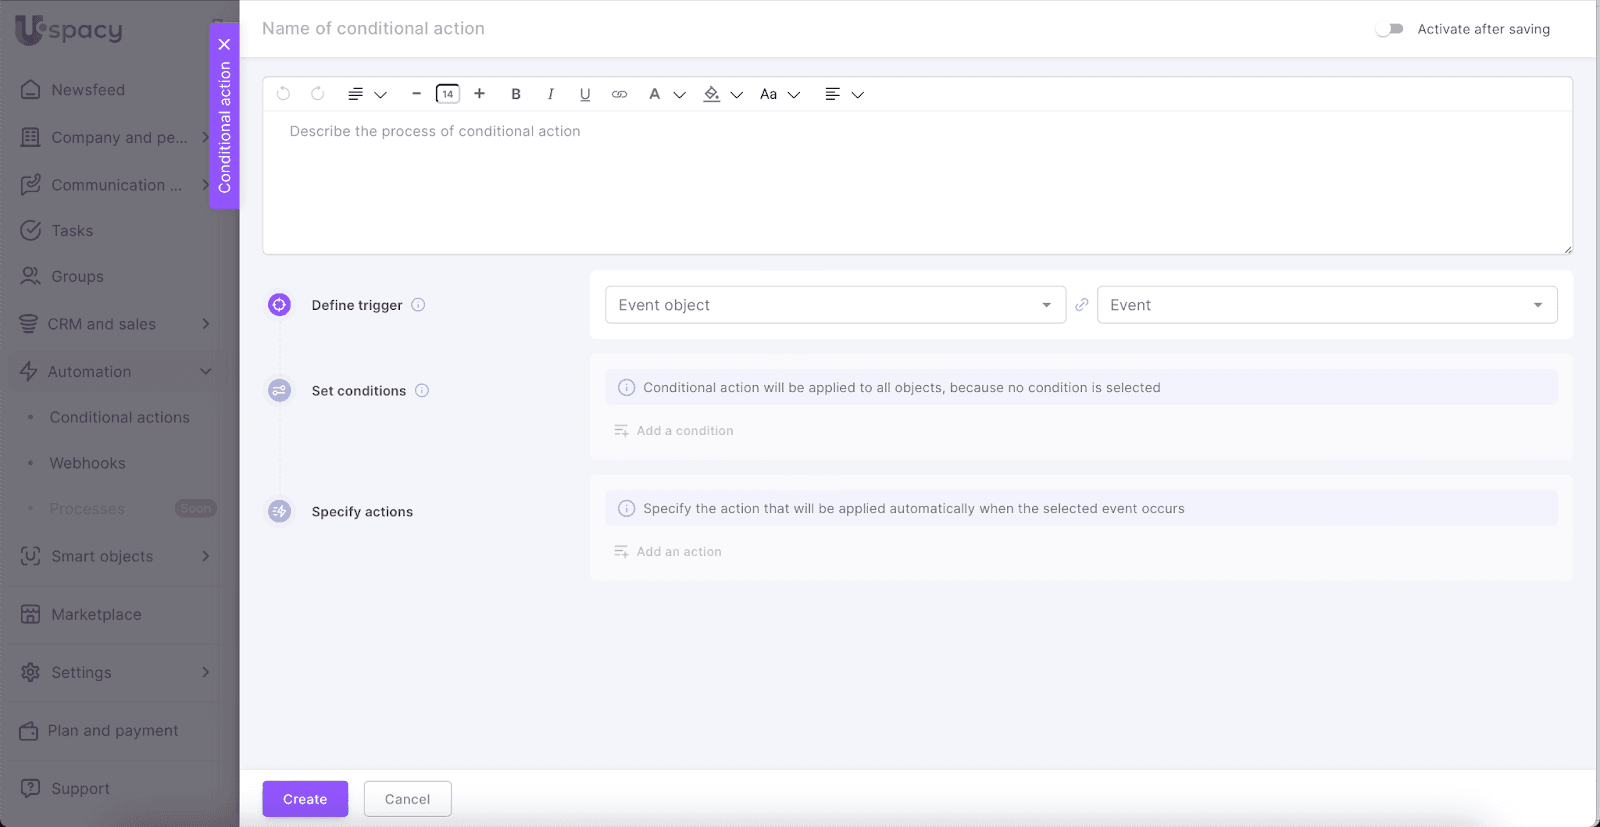
Task: Expand the text alignment dropdown
Action: [x=843, y=94]
